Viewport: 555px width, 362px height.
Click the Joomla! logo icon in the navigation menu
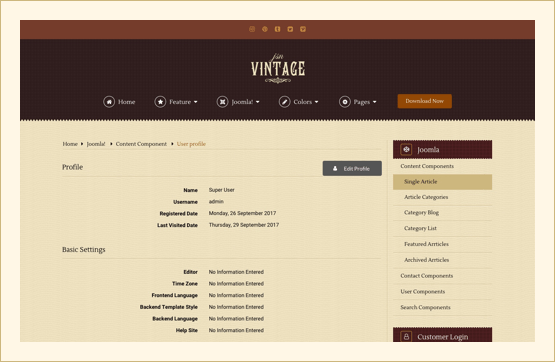tap(222, 102)
